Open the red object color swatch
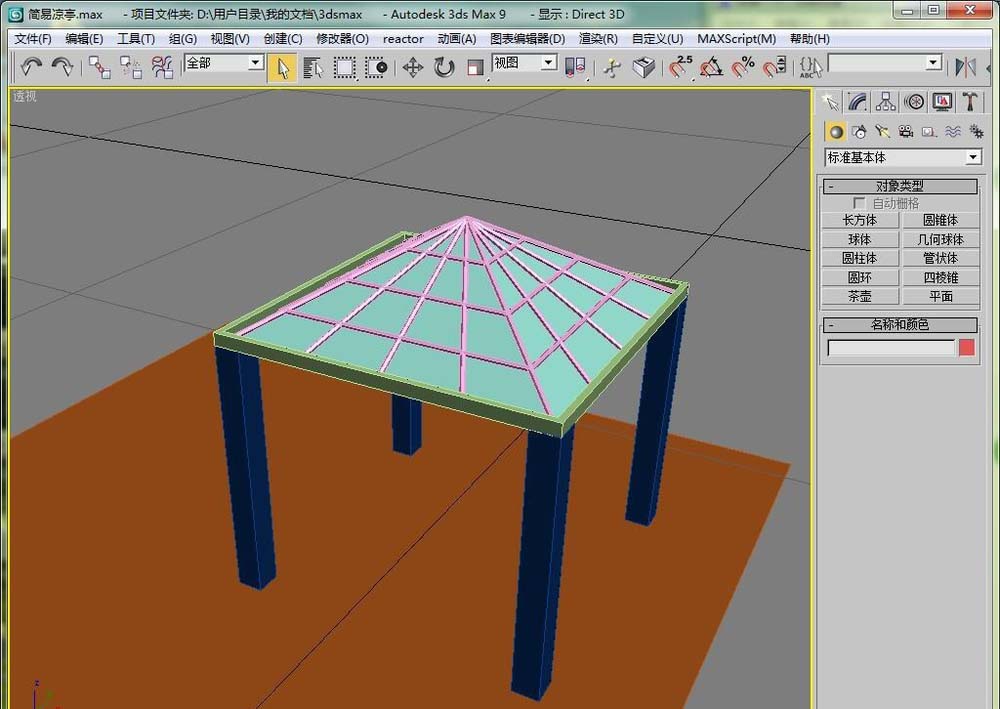This screenshot has width=1000, height=709. [x=967, y=347]
